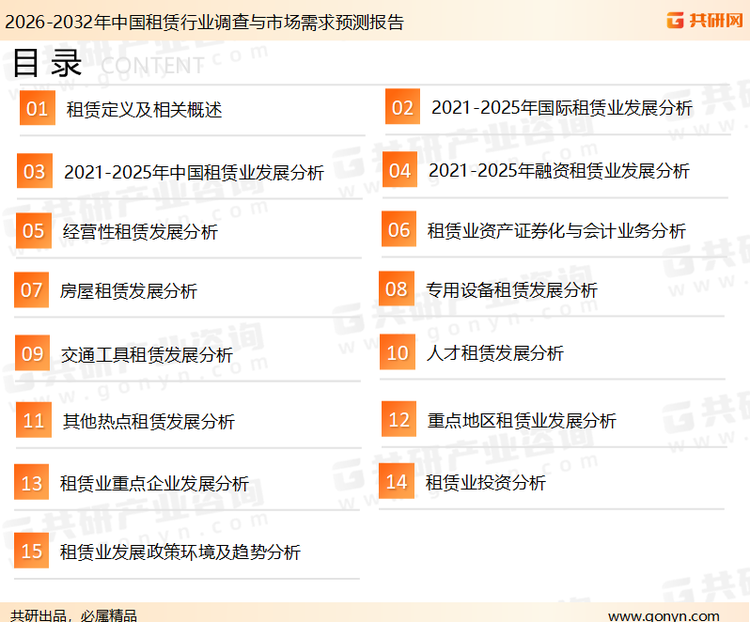The image size is (750, 622).
Task: Click the orange 12 chapter badge
Action: [x=399, y=419]
